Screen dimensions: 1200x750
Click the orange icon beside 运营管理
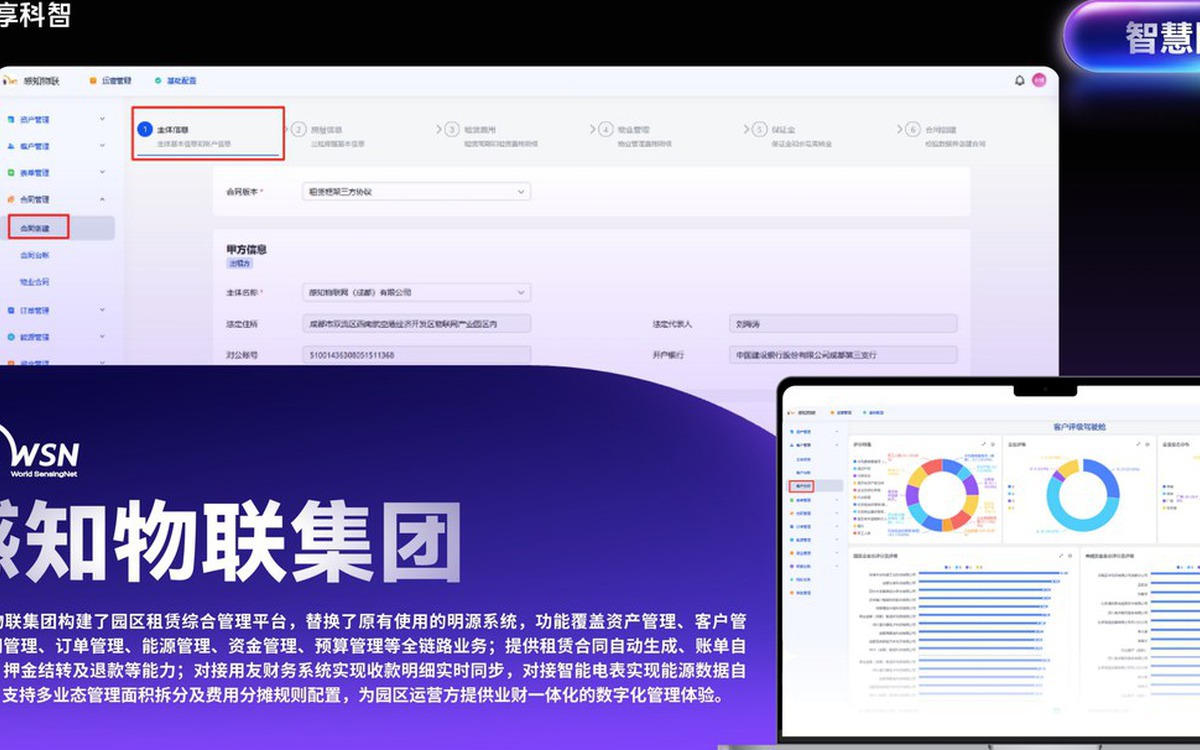pyautogui.click(x=93, y=80)
